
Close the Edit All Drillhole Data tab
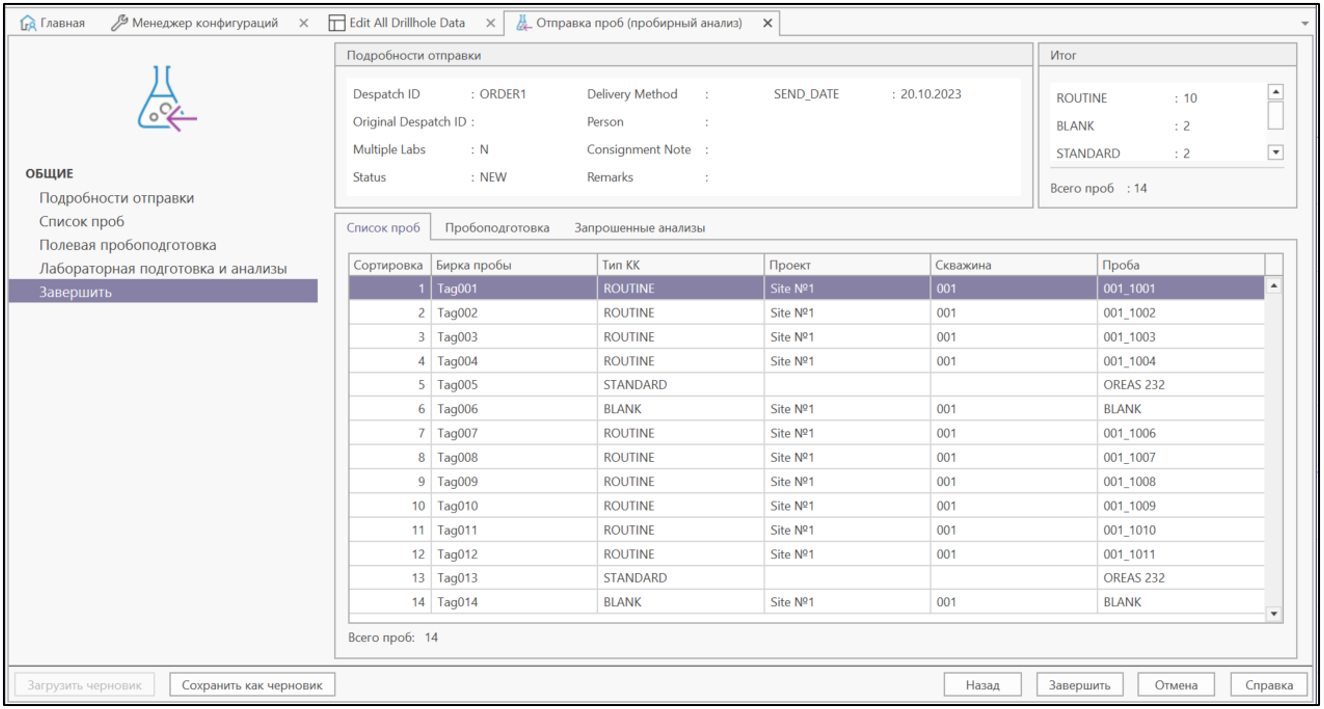tap(489, 23)
